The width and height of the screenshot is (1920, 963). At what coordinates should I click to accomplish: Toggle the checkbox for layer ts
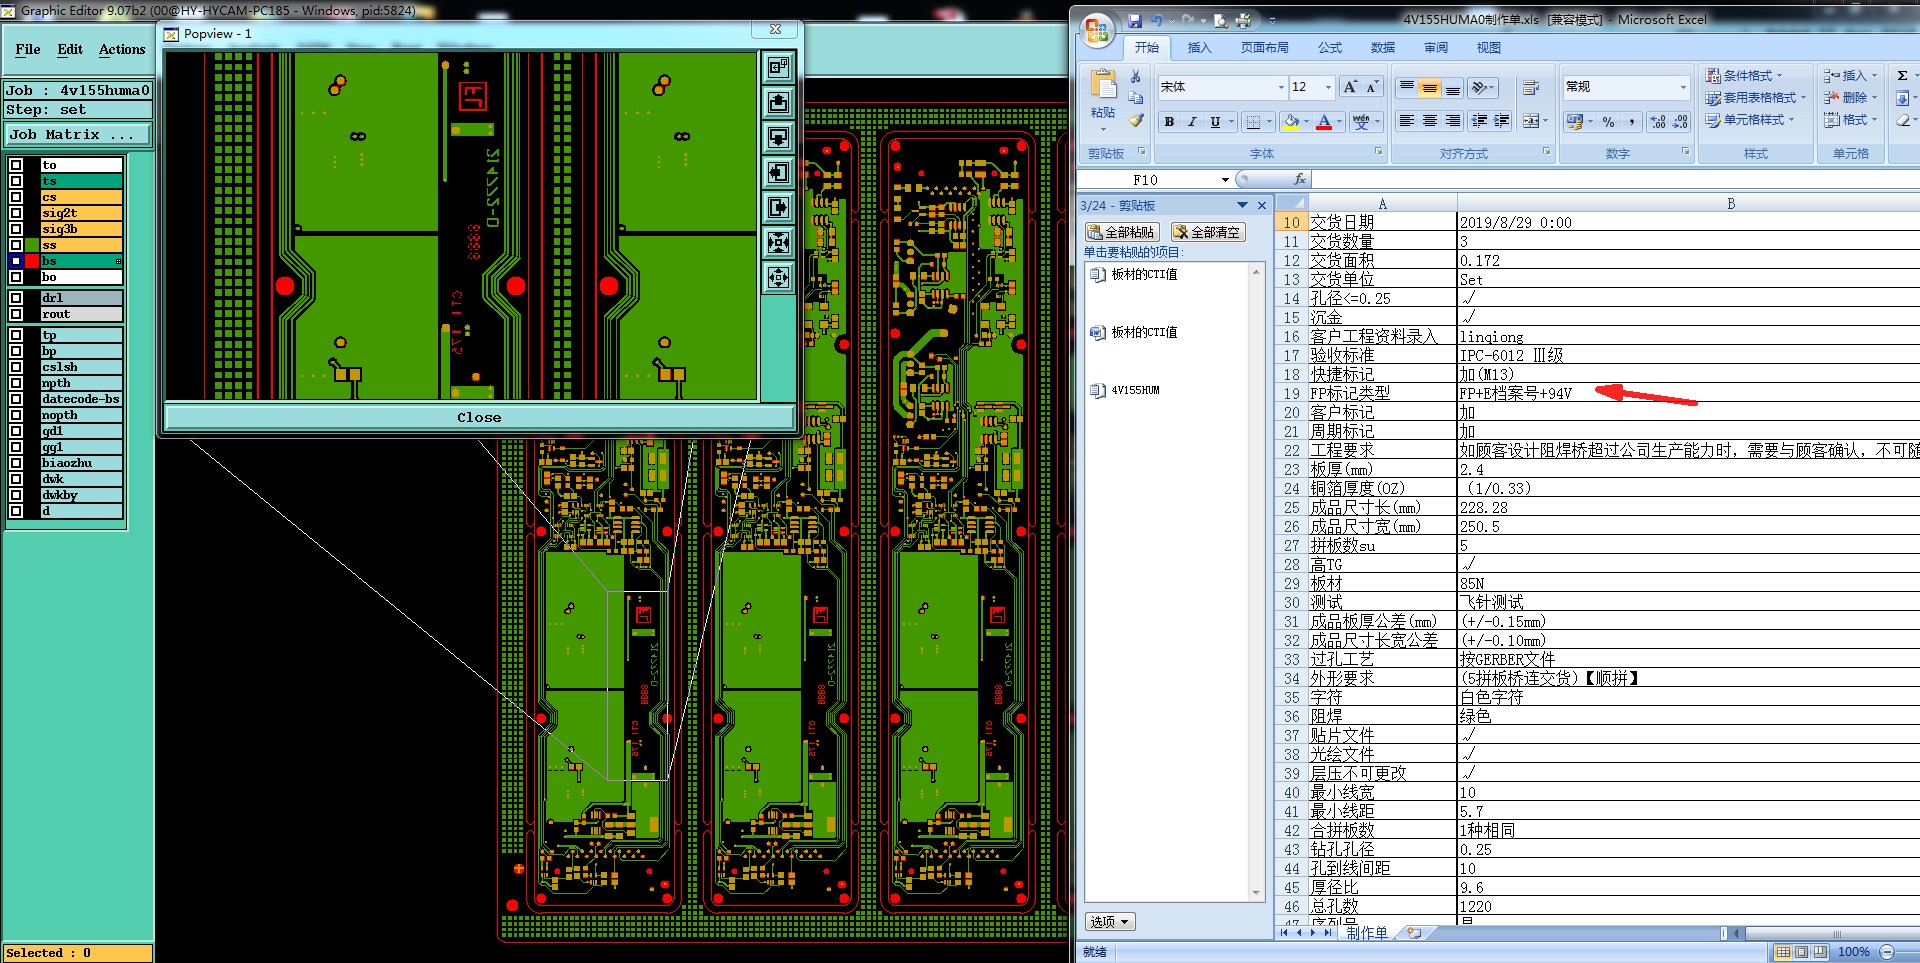16,181
